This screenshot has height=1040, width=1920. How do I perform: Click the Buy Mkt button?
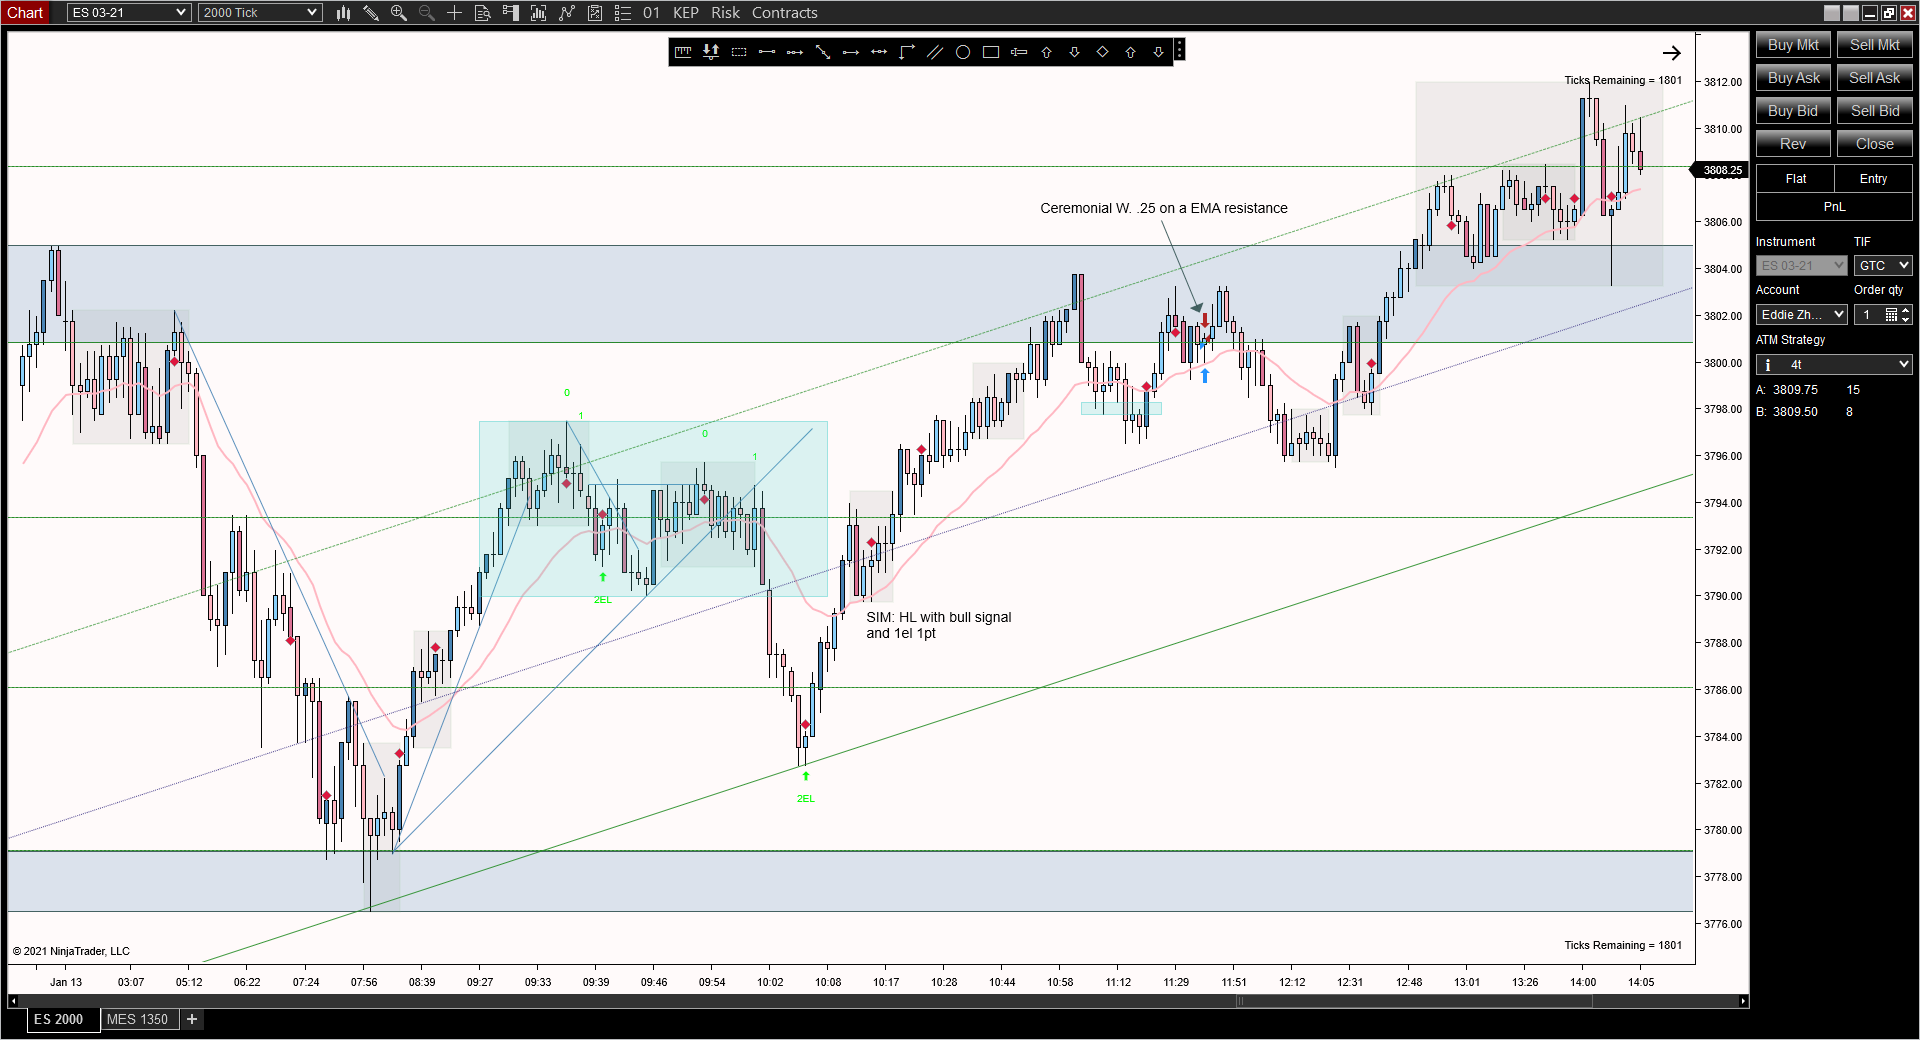pos(1793,45)
